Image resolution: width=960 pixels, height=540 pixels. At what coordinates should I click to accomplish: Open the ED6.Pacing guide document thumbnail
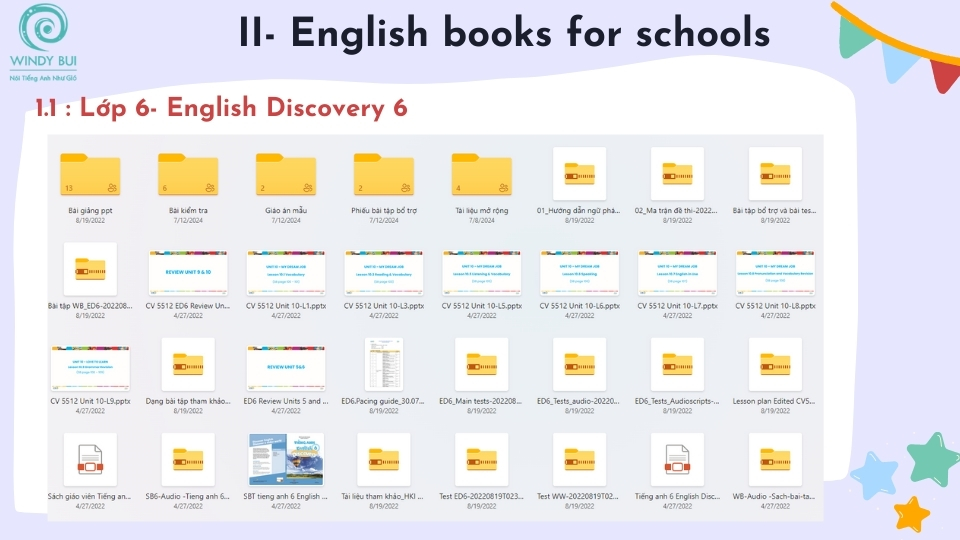click(384, 364)
